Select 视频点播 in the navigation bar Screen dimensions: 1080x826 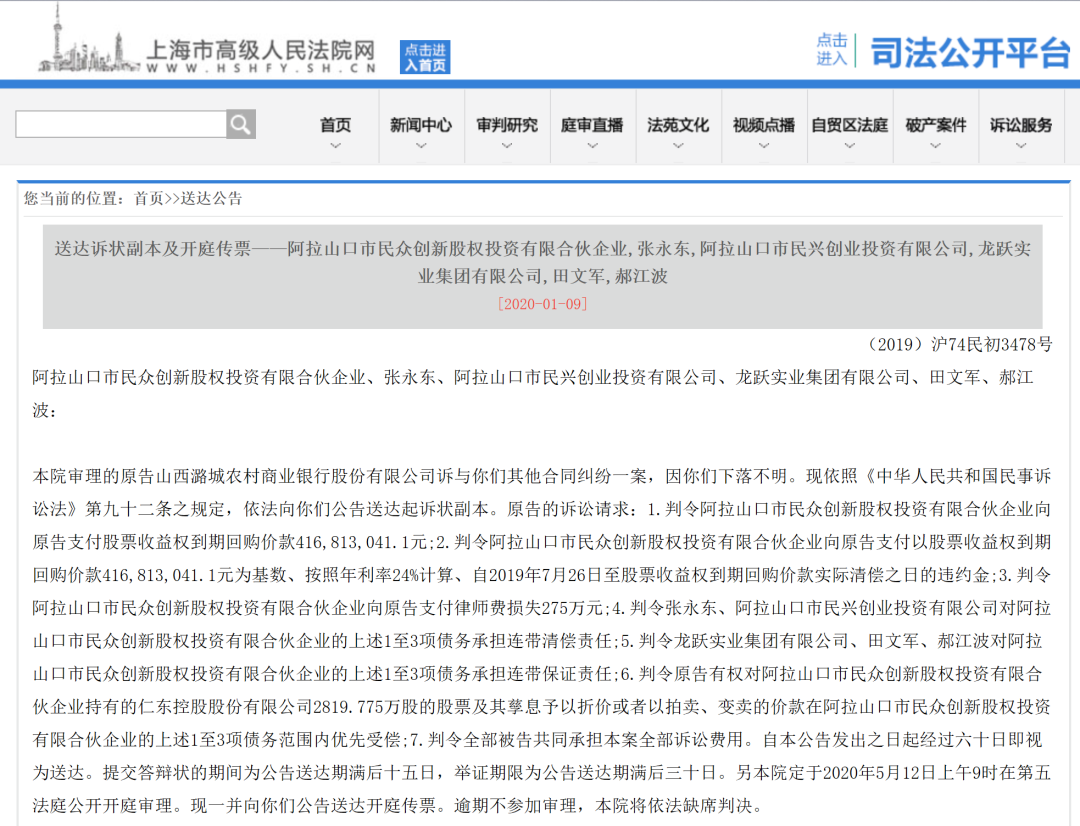point(763,125)
